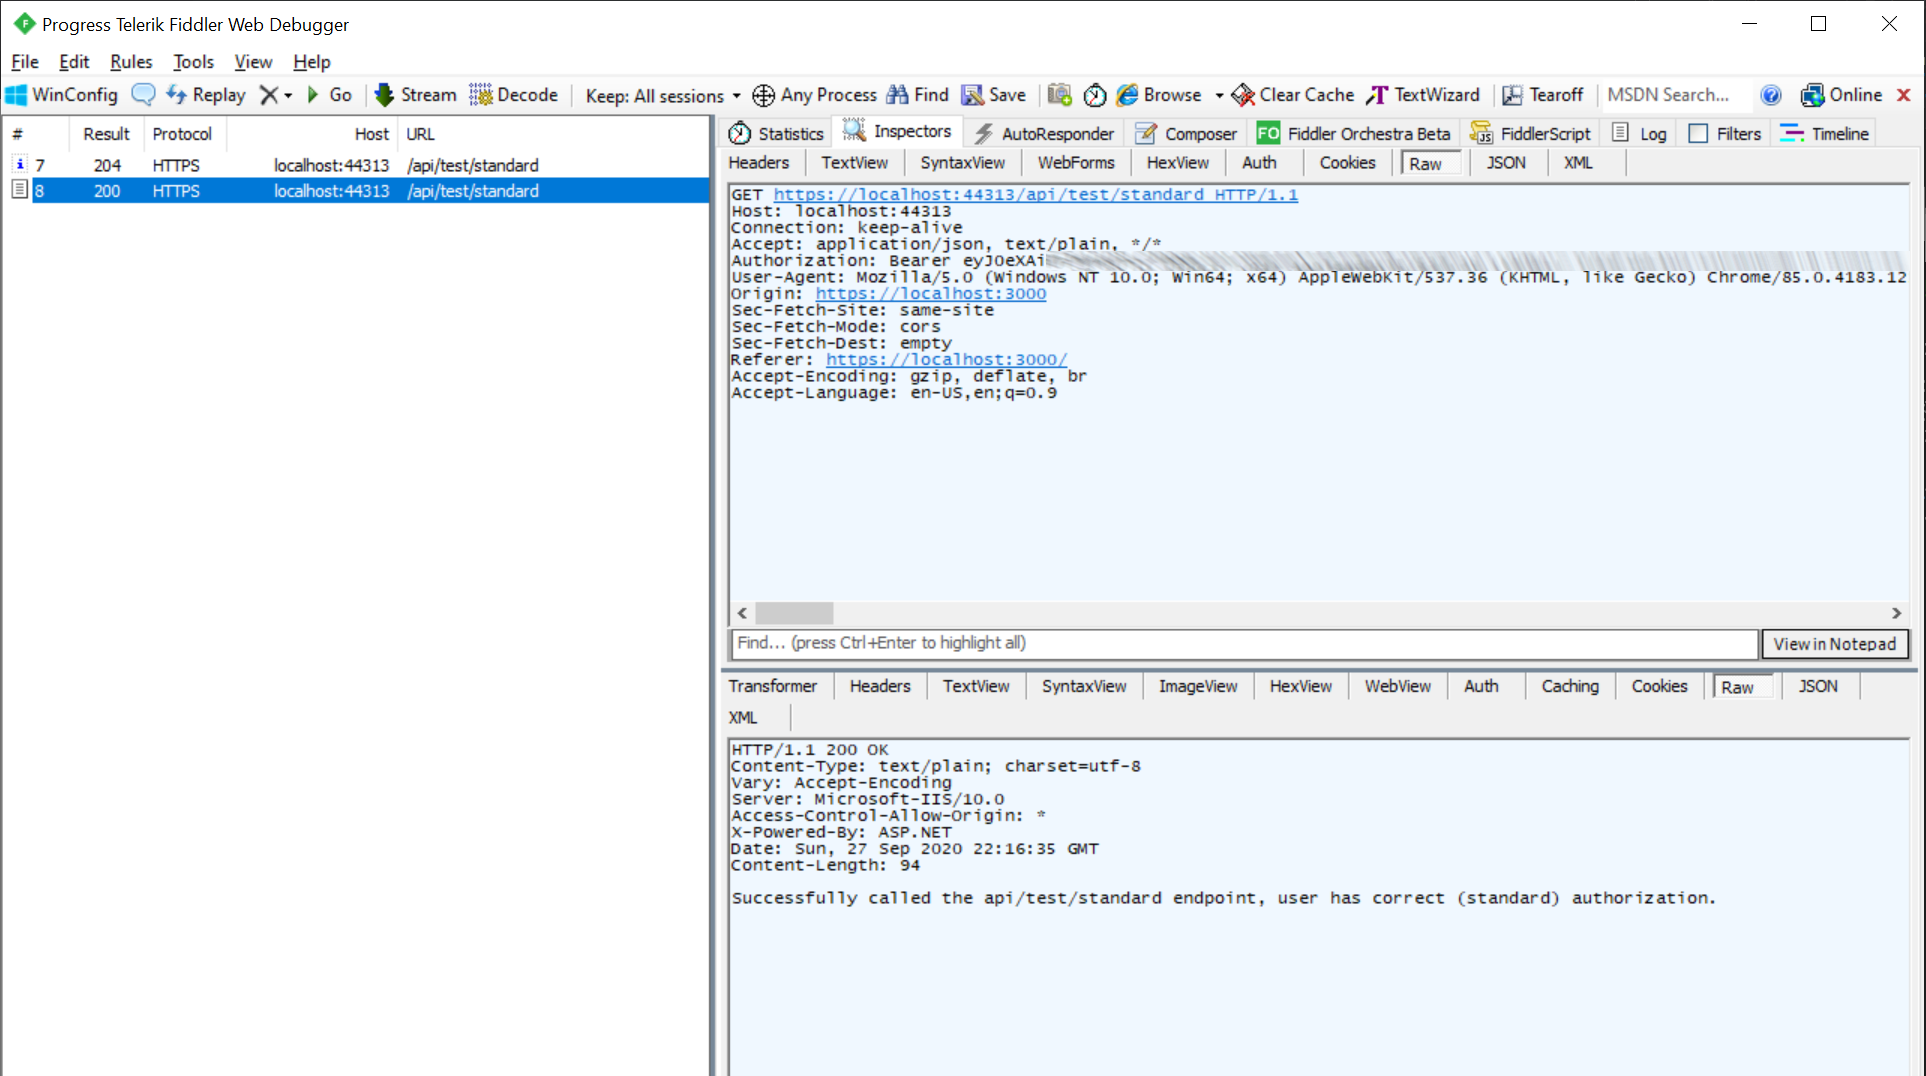The image size is (1926, 1076).
Task: Launch Browse in Internet Explorer
Action: click(1160, 95)
